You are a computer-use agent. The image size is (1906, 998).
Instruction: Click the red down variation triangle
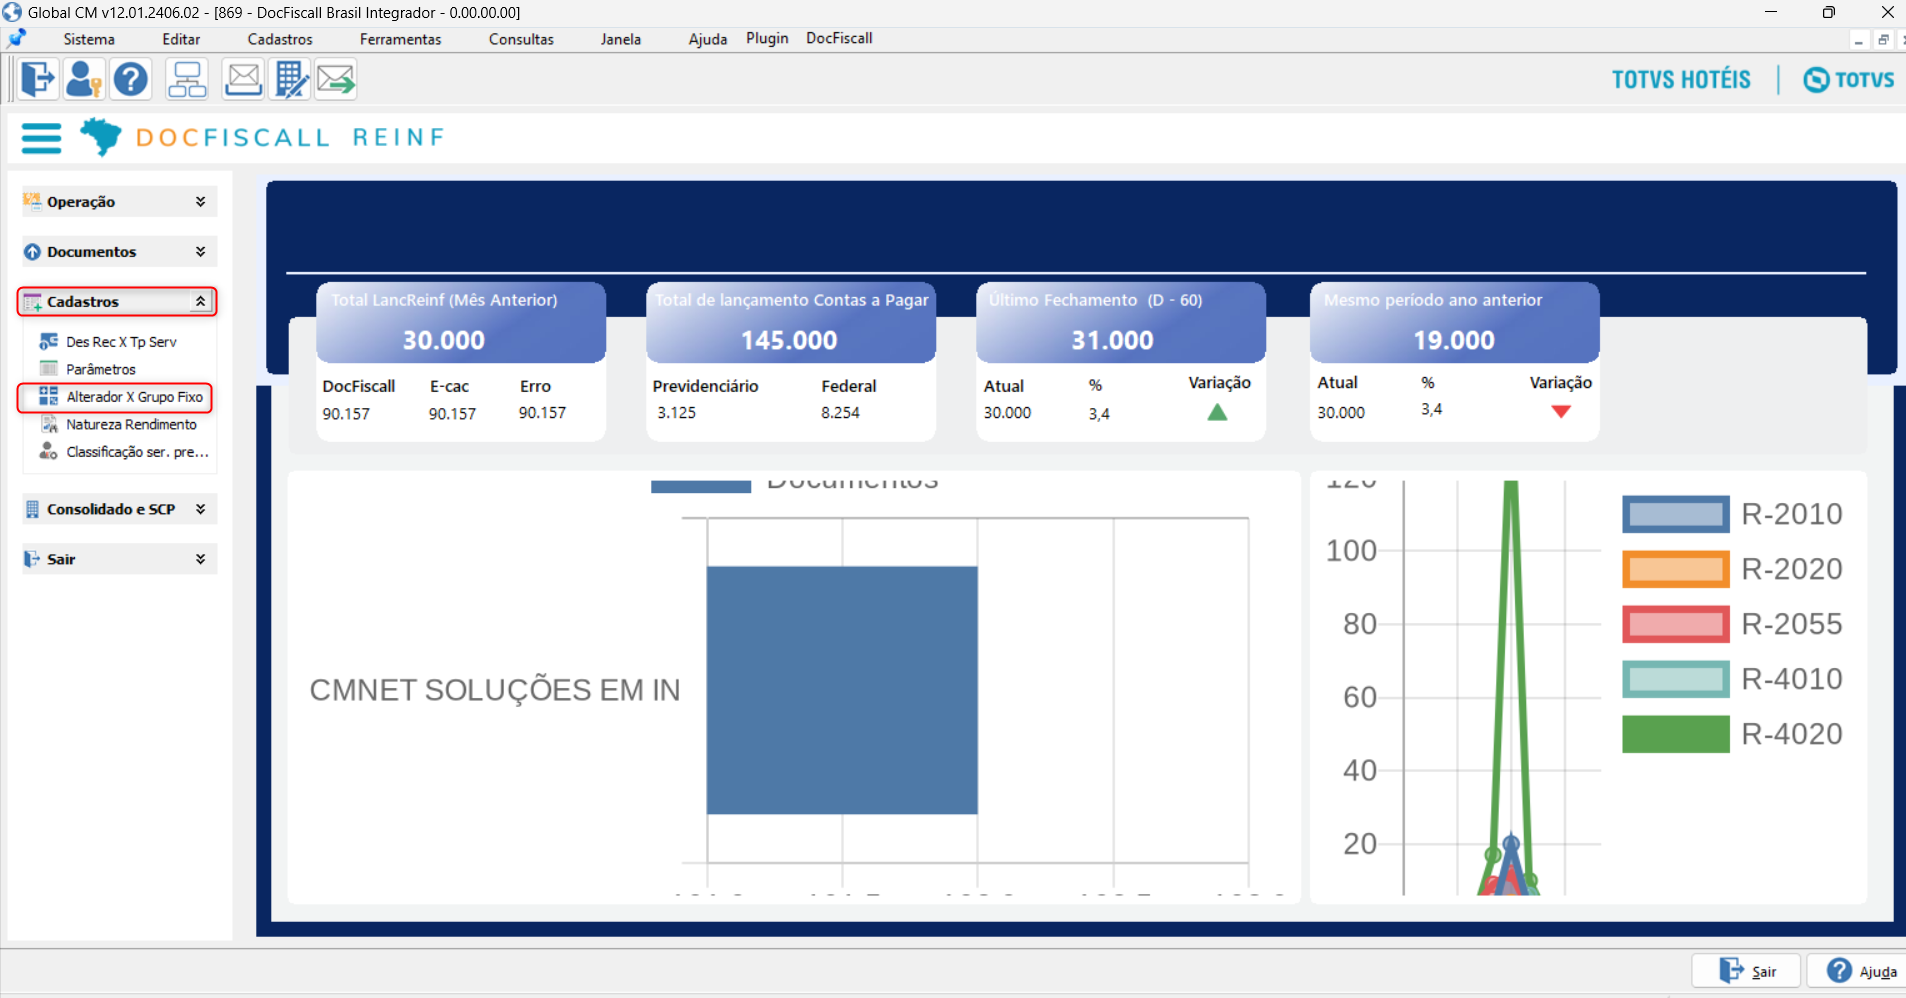[1561, 411]
